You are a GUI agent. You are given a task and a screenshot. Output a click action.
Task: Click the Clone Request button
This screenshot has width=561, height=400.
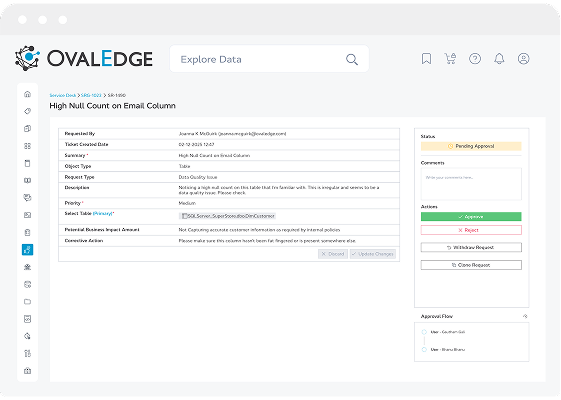[x=471, y=265]
